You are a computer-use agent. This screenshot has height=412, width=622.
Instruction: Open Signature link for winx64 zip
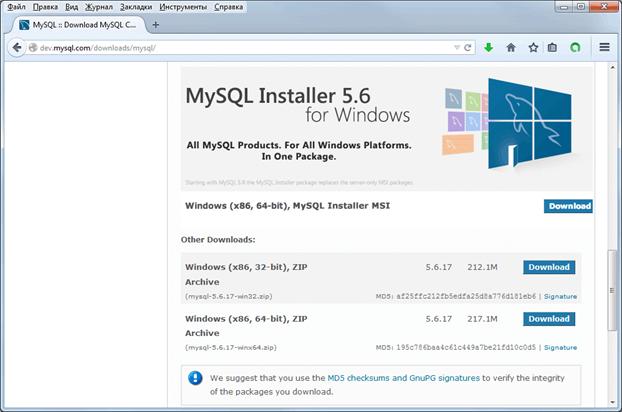[x=560, y=347]
